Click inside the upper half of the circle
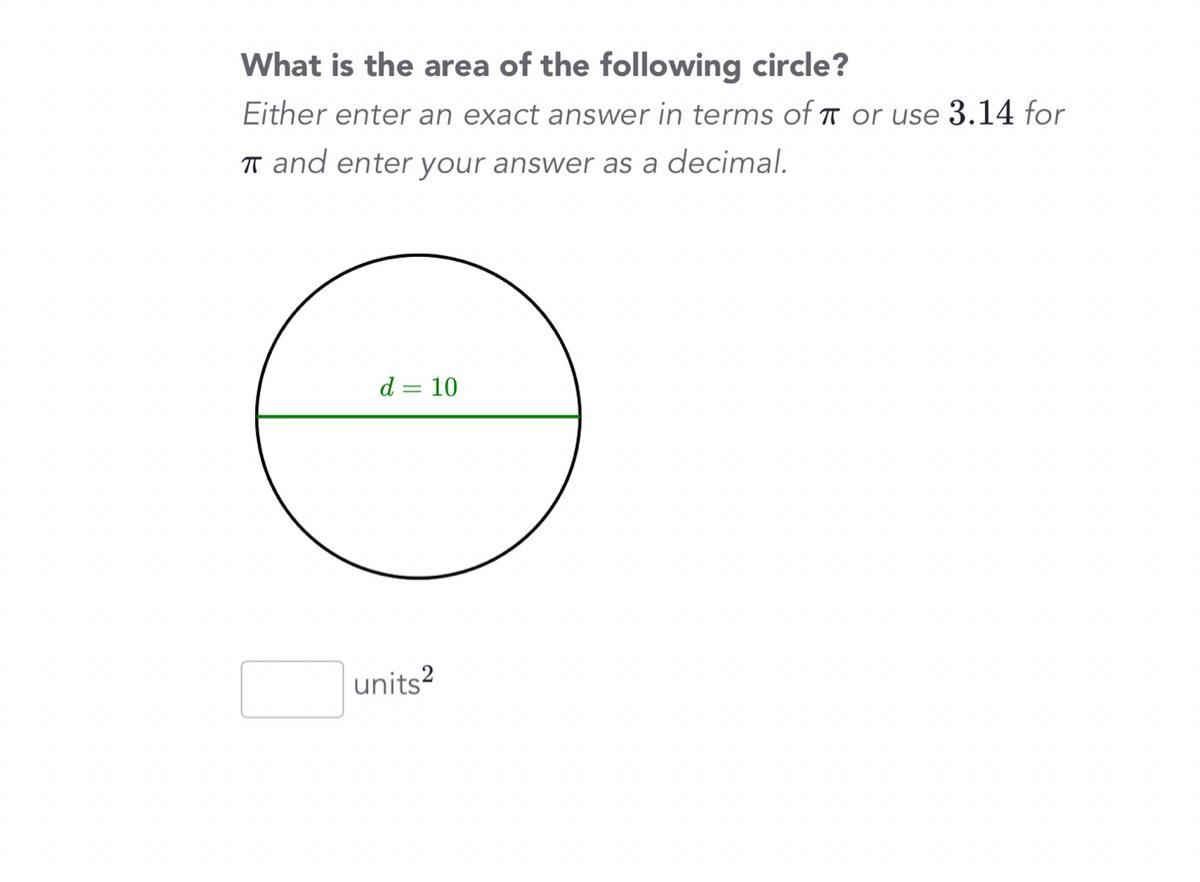This screenshot has height=882, width=1200. [x=418, y=320]
